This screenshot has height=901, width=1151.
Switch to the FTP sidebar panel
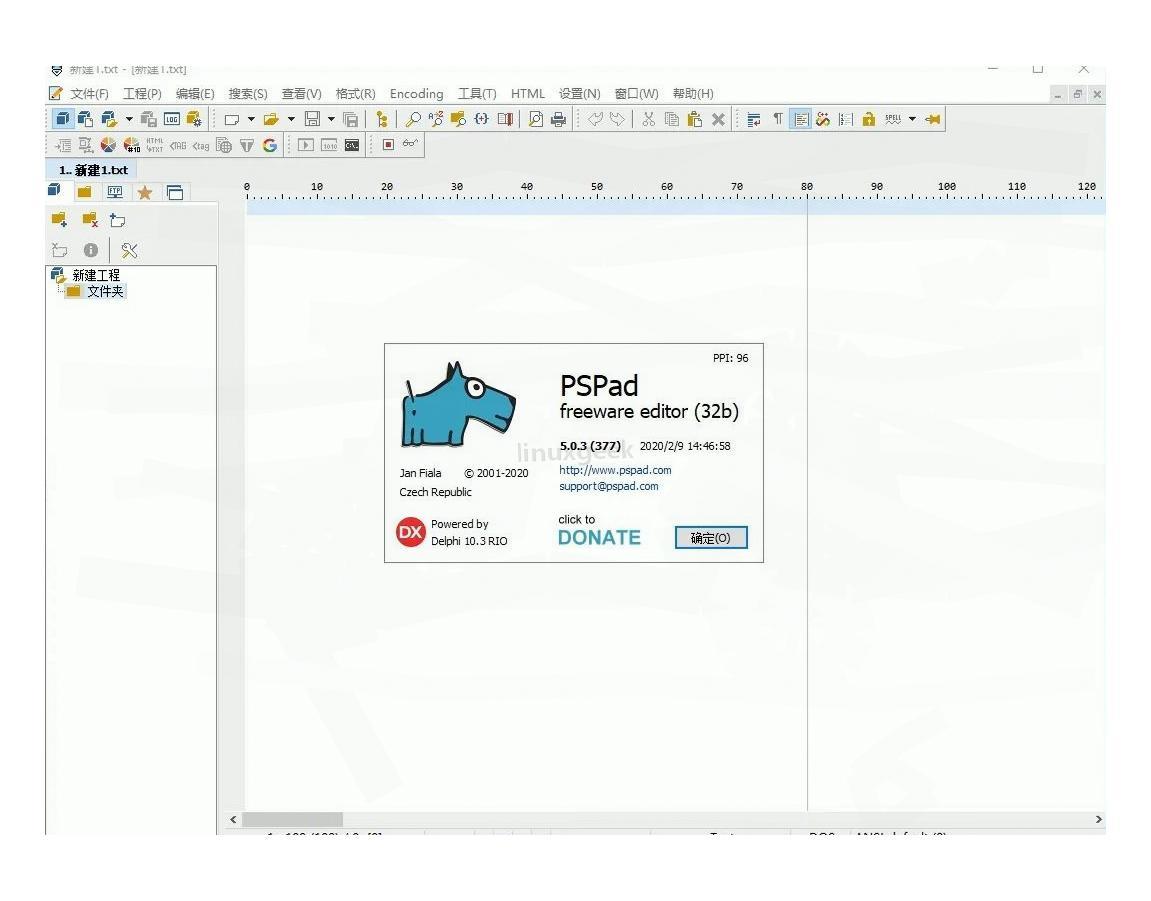(x=116, y=191)
